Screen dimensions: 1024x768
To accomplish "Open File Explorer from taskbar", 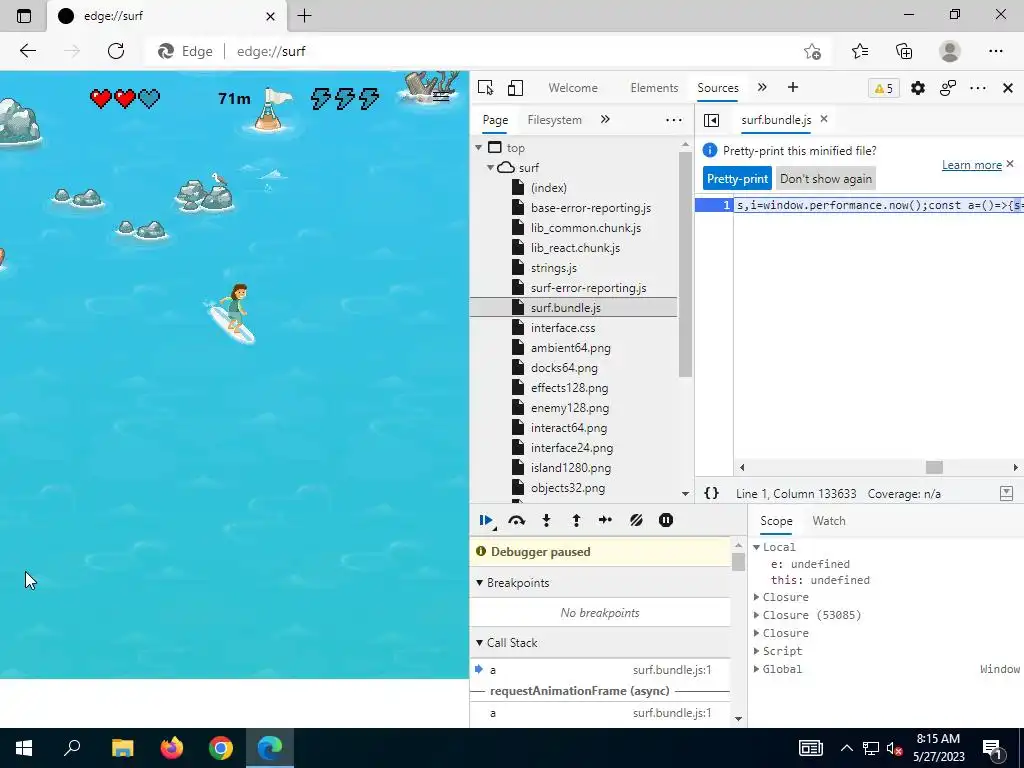I will (122, 748).
